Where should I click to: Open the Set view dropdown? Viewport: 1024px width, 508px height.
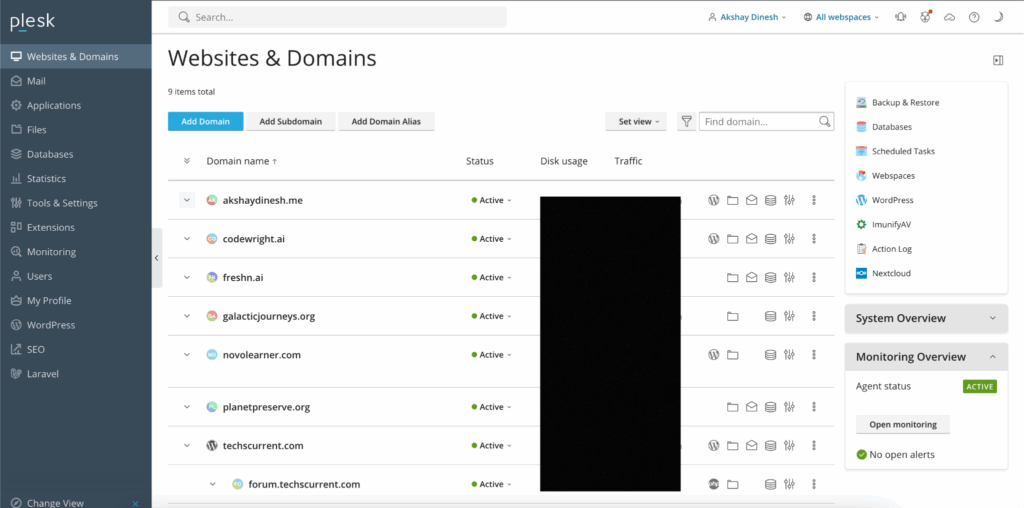point(636,121)
